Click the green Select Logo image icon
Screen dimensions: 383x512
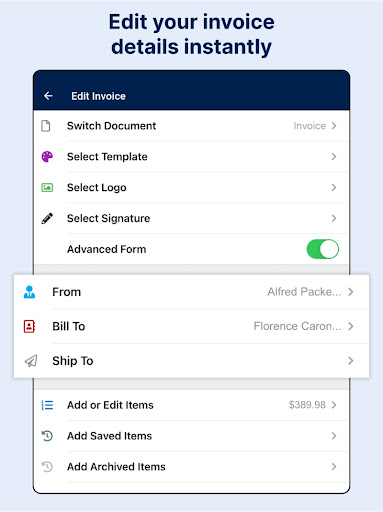(x=47, y=187)
